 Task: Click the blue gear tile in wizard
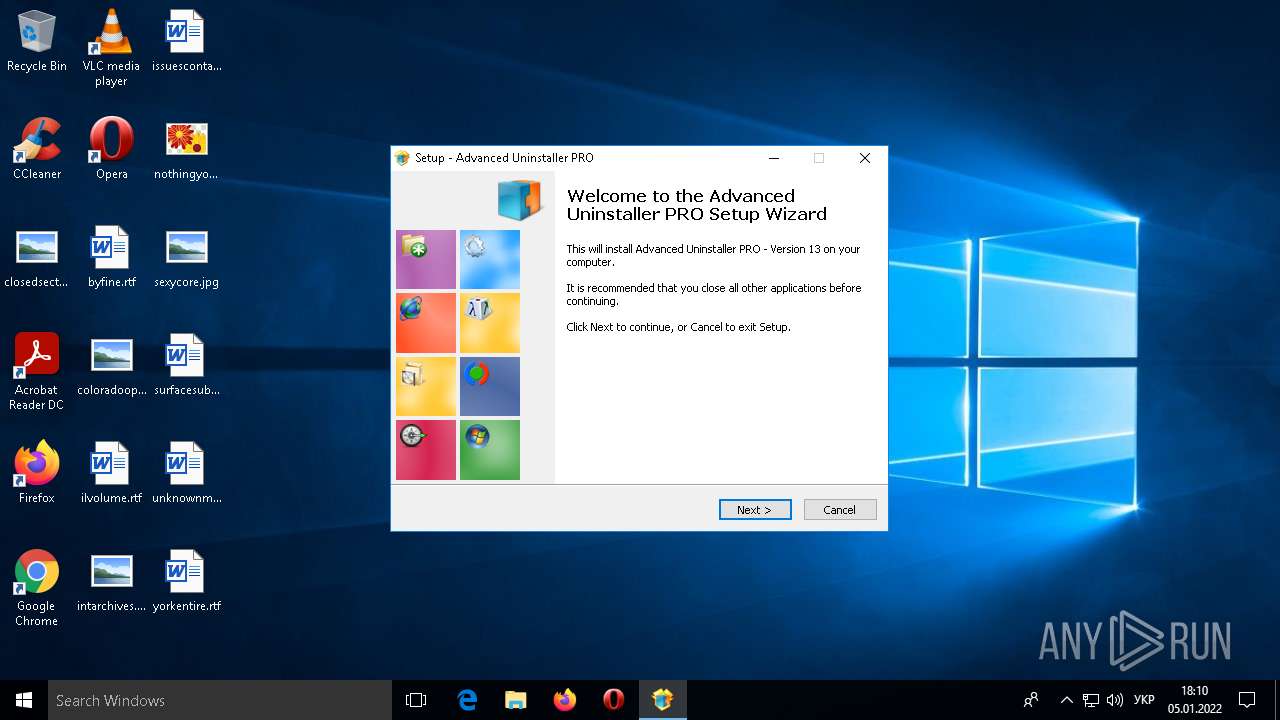(x=490, y=260)
